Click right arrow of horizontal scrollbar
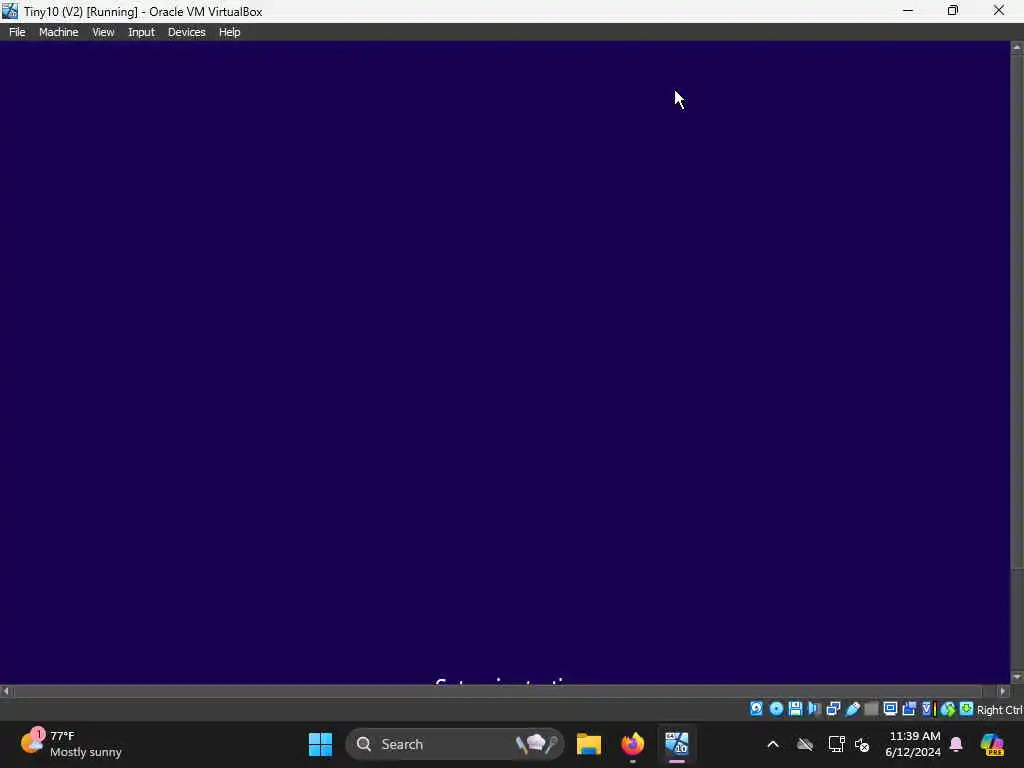This screenshot has width=1024, height=768. (1003, 691)
